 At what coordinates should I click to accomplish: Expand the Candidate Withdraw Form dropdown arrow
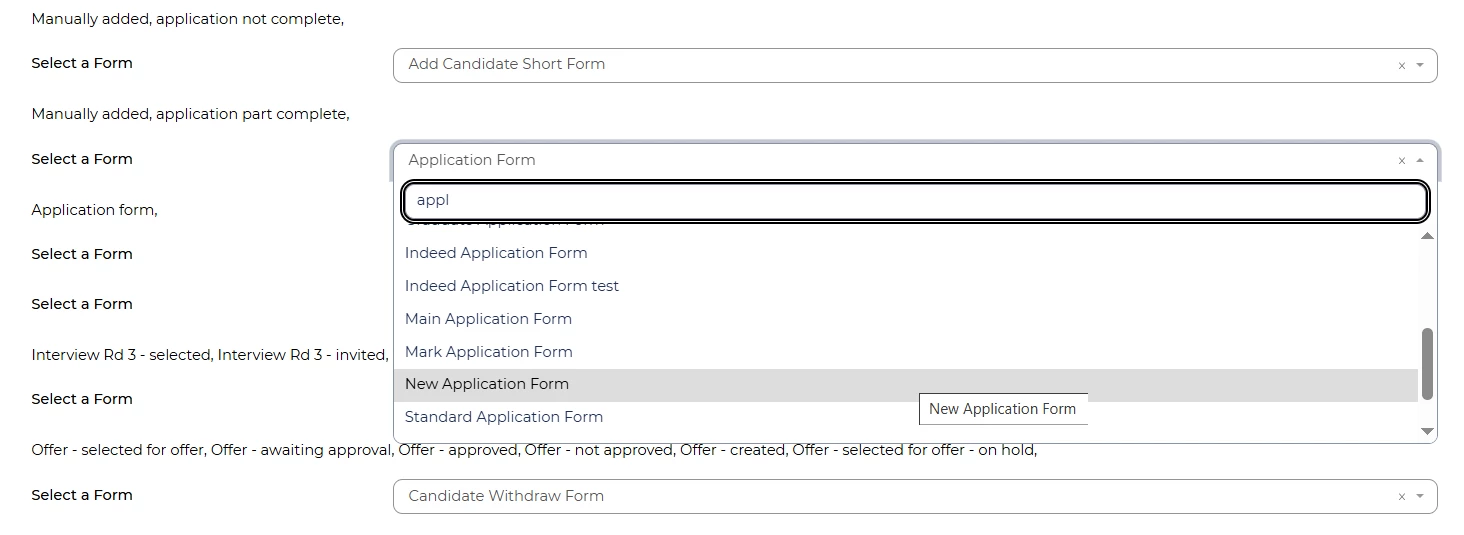(x=1420, y=497)
